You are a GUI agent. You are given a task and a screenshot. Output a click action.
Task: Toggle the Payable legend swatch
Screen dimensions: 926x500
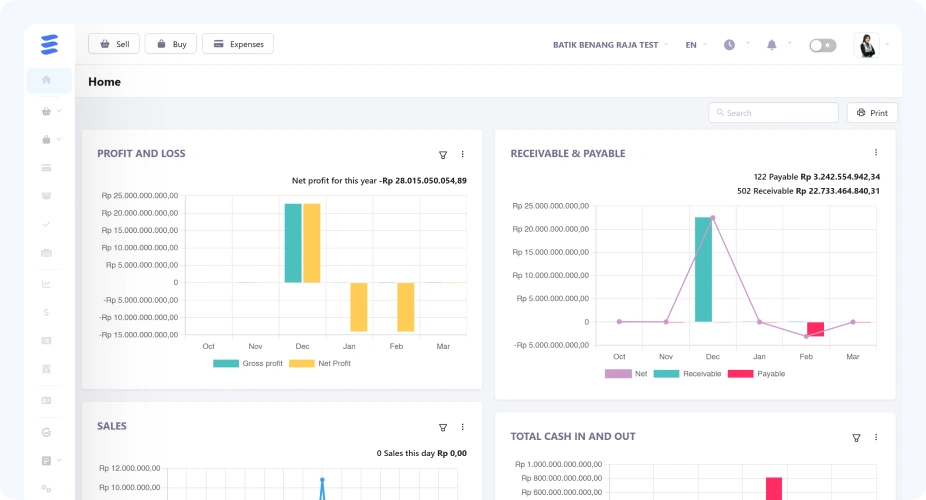[x=741, y=374]
